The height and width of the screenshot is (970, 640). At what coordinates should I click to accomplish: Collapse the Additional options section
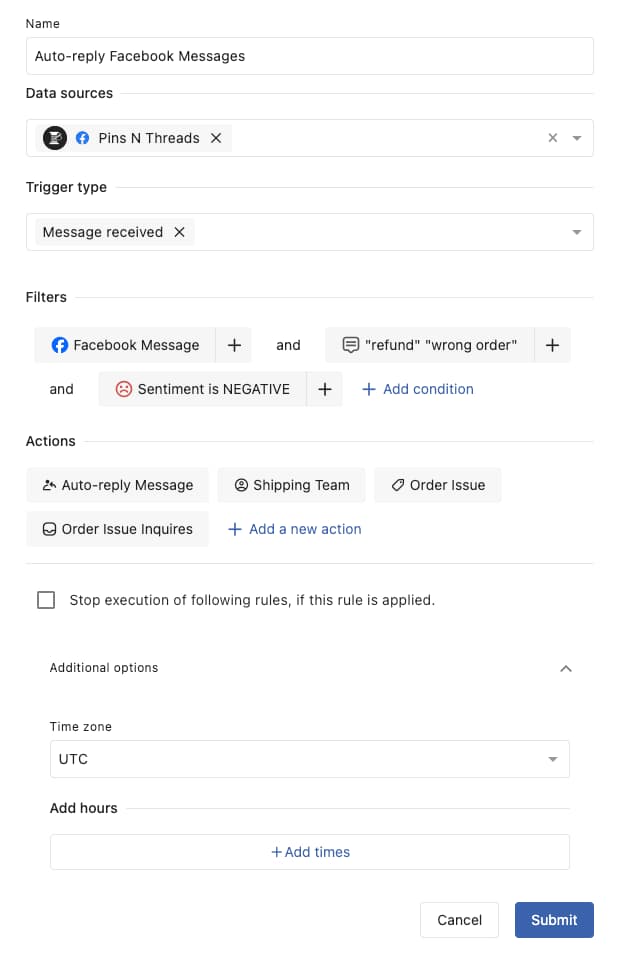[x=567, y=668]
